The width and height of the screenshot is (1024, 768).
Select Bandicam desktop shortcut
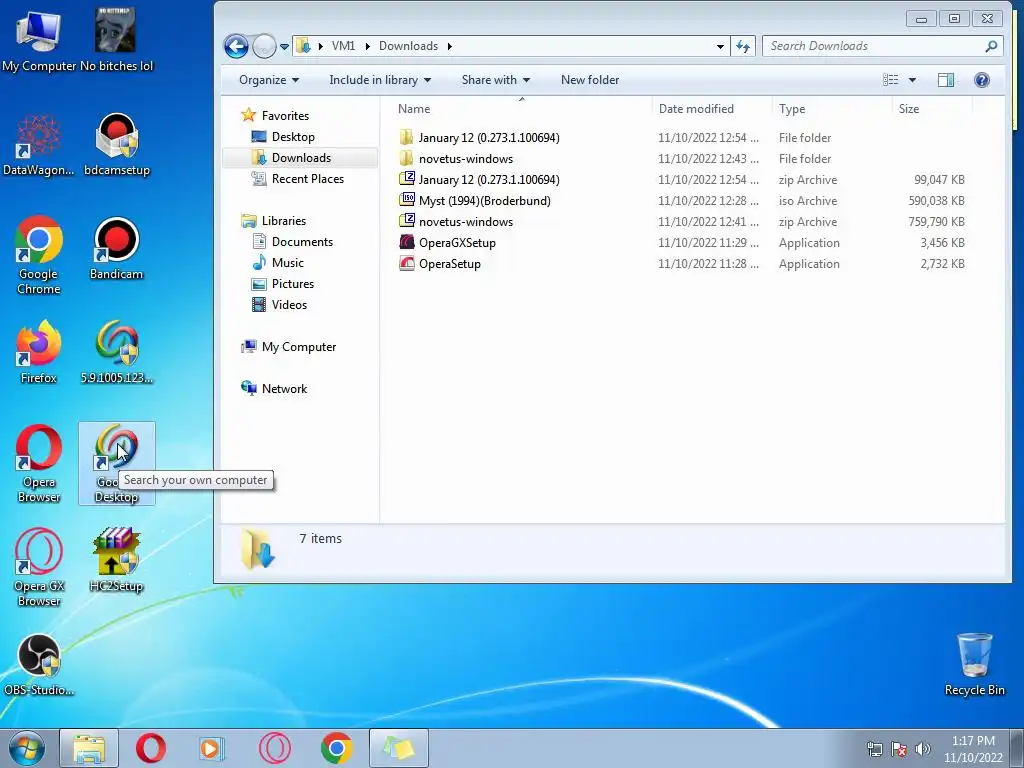point(116,249)
